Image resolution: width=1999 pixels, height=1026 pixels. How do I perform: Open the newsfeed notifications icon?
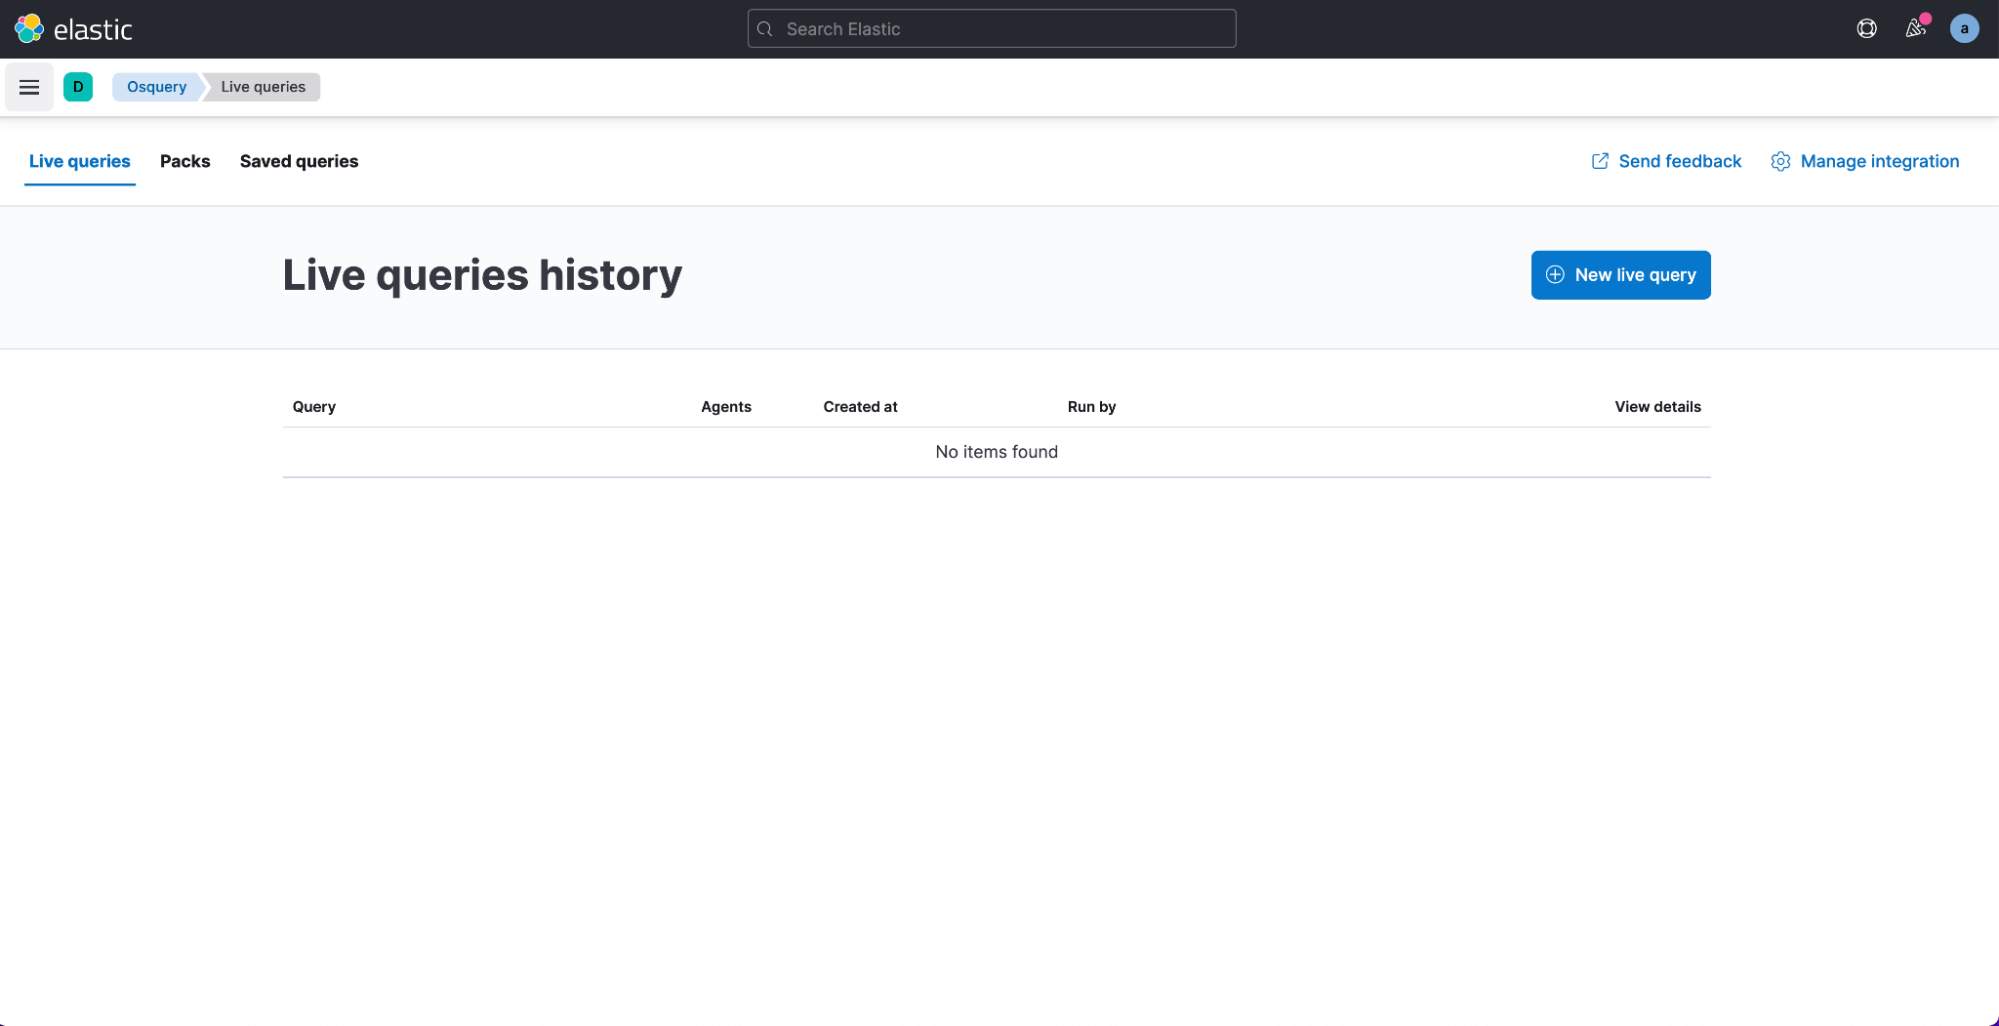pos(1915,29)
